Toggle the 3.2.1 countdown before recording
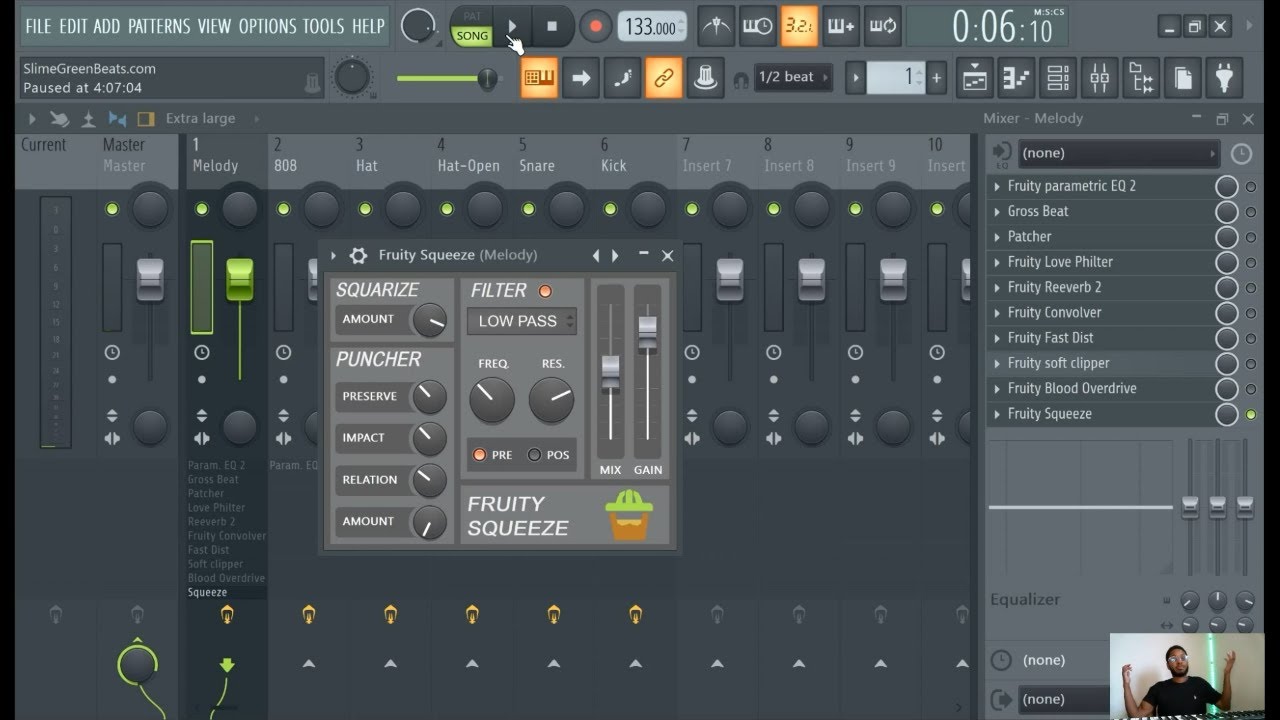This screenshot has width=1280, height=720. 799,26
